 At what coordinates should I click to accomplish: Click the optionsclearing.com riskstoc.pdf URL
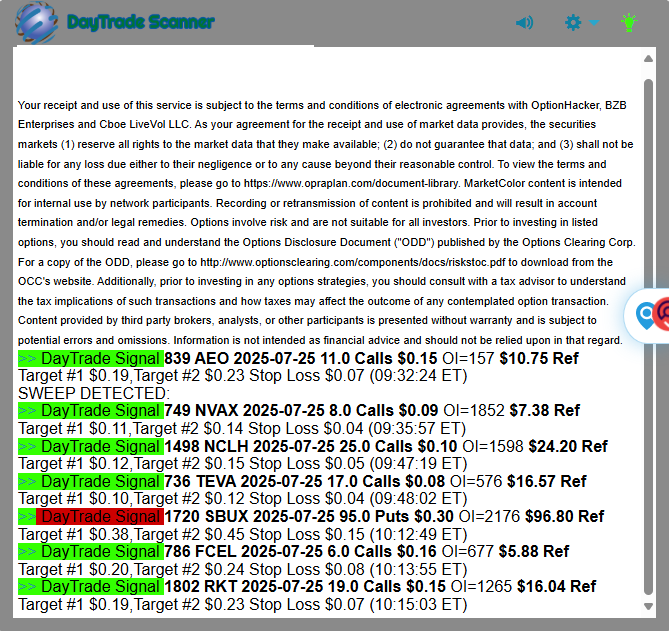click(x=353, y=262)
